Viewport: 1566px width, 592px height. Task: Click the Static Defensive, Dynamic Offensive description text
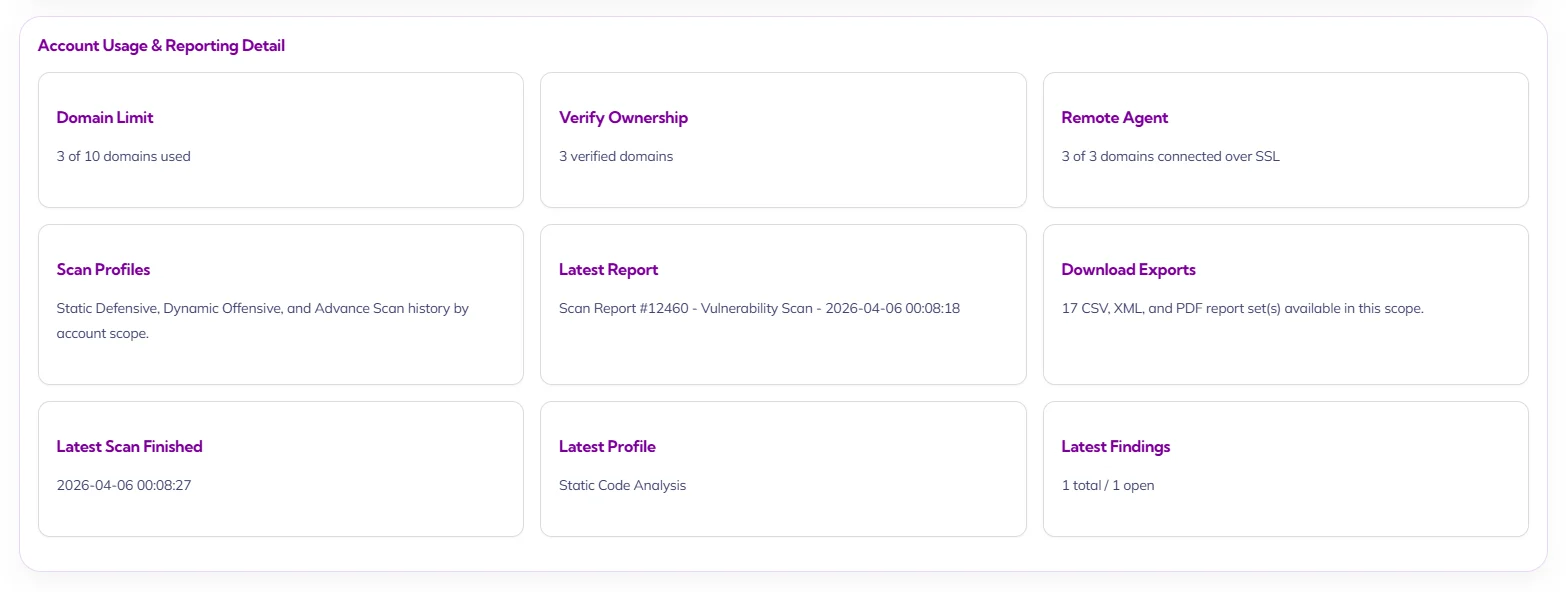click(x=262, y=309)
